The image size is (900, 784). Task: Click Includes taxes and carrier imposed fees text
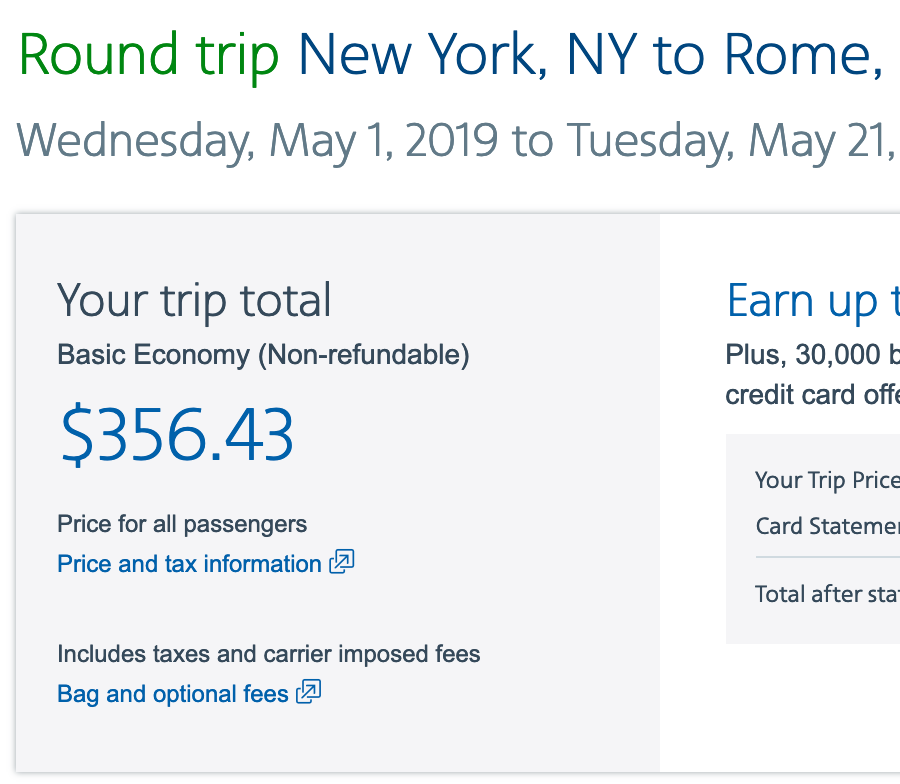[x=269, y=655]
